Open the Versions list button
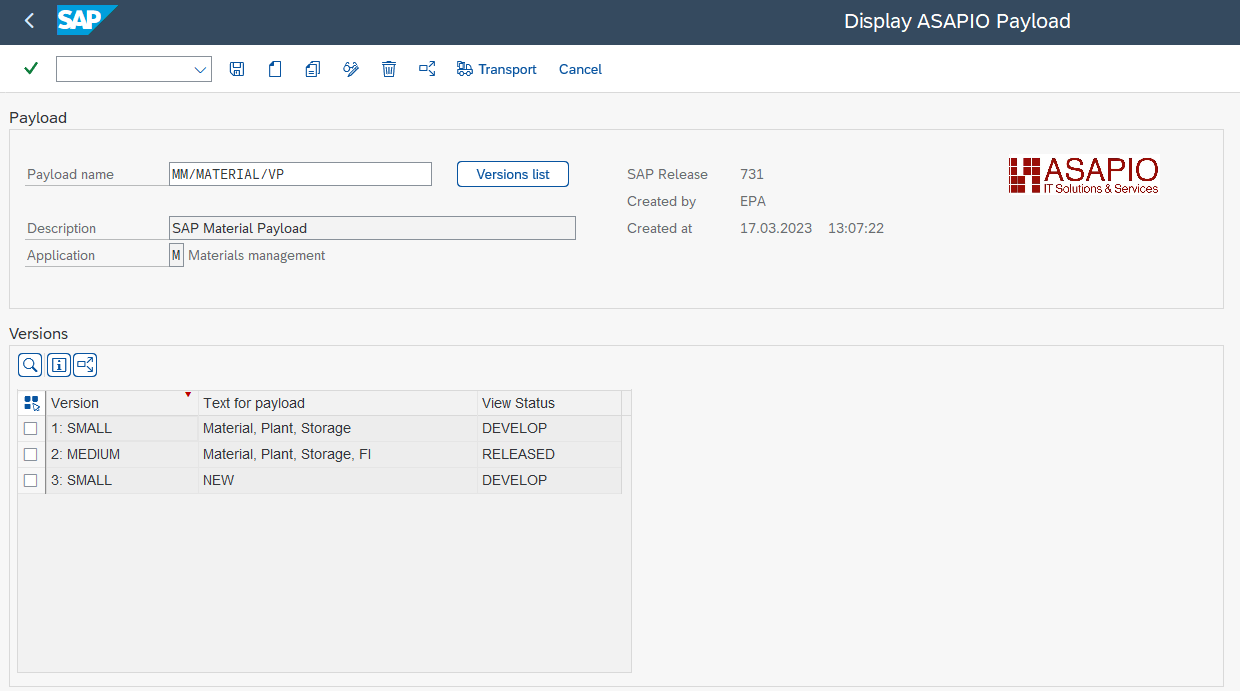Viewport: 1240px width, 691px height. tap(513, 174)
